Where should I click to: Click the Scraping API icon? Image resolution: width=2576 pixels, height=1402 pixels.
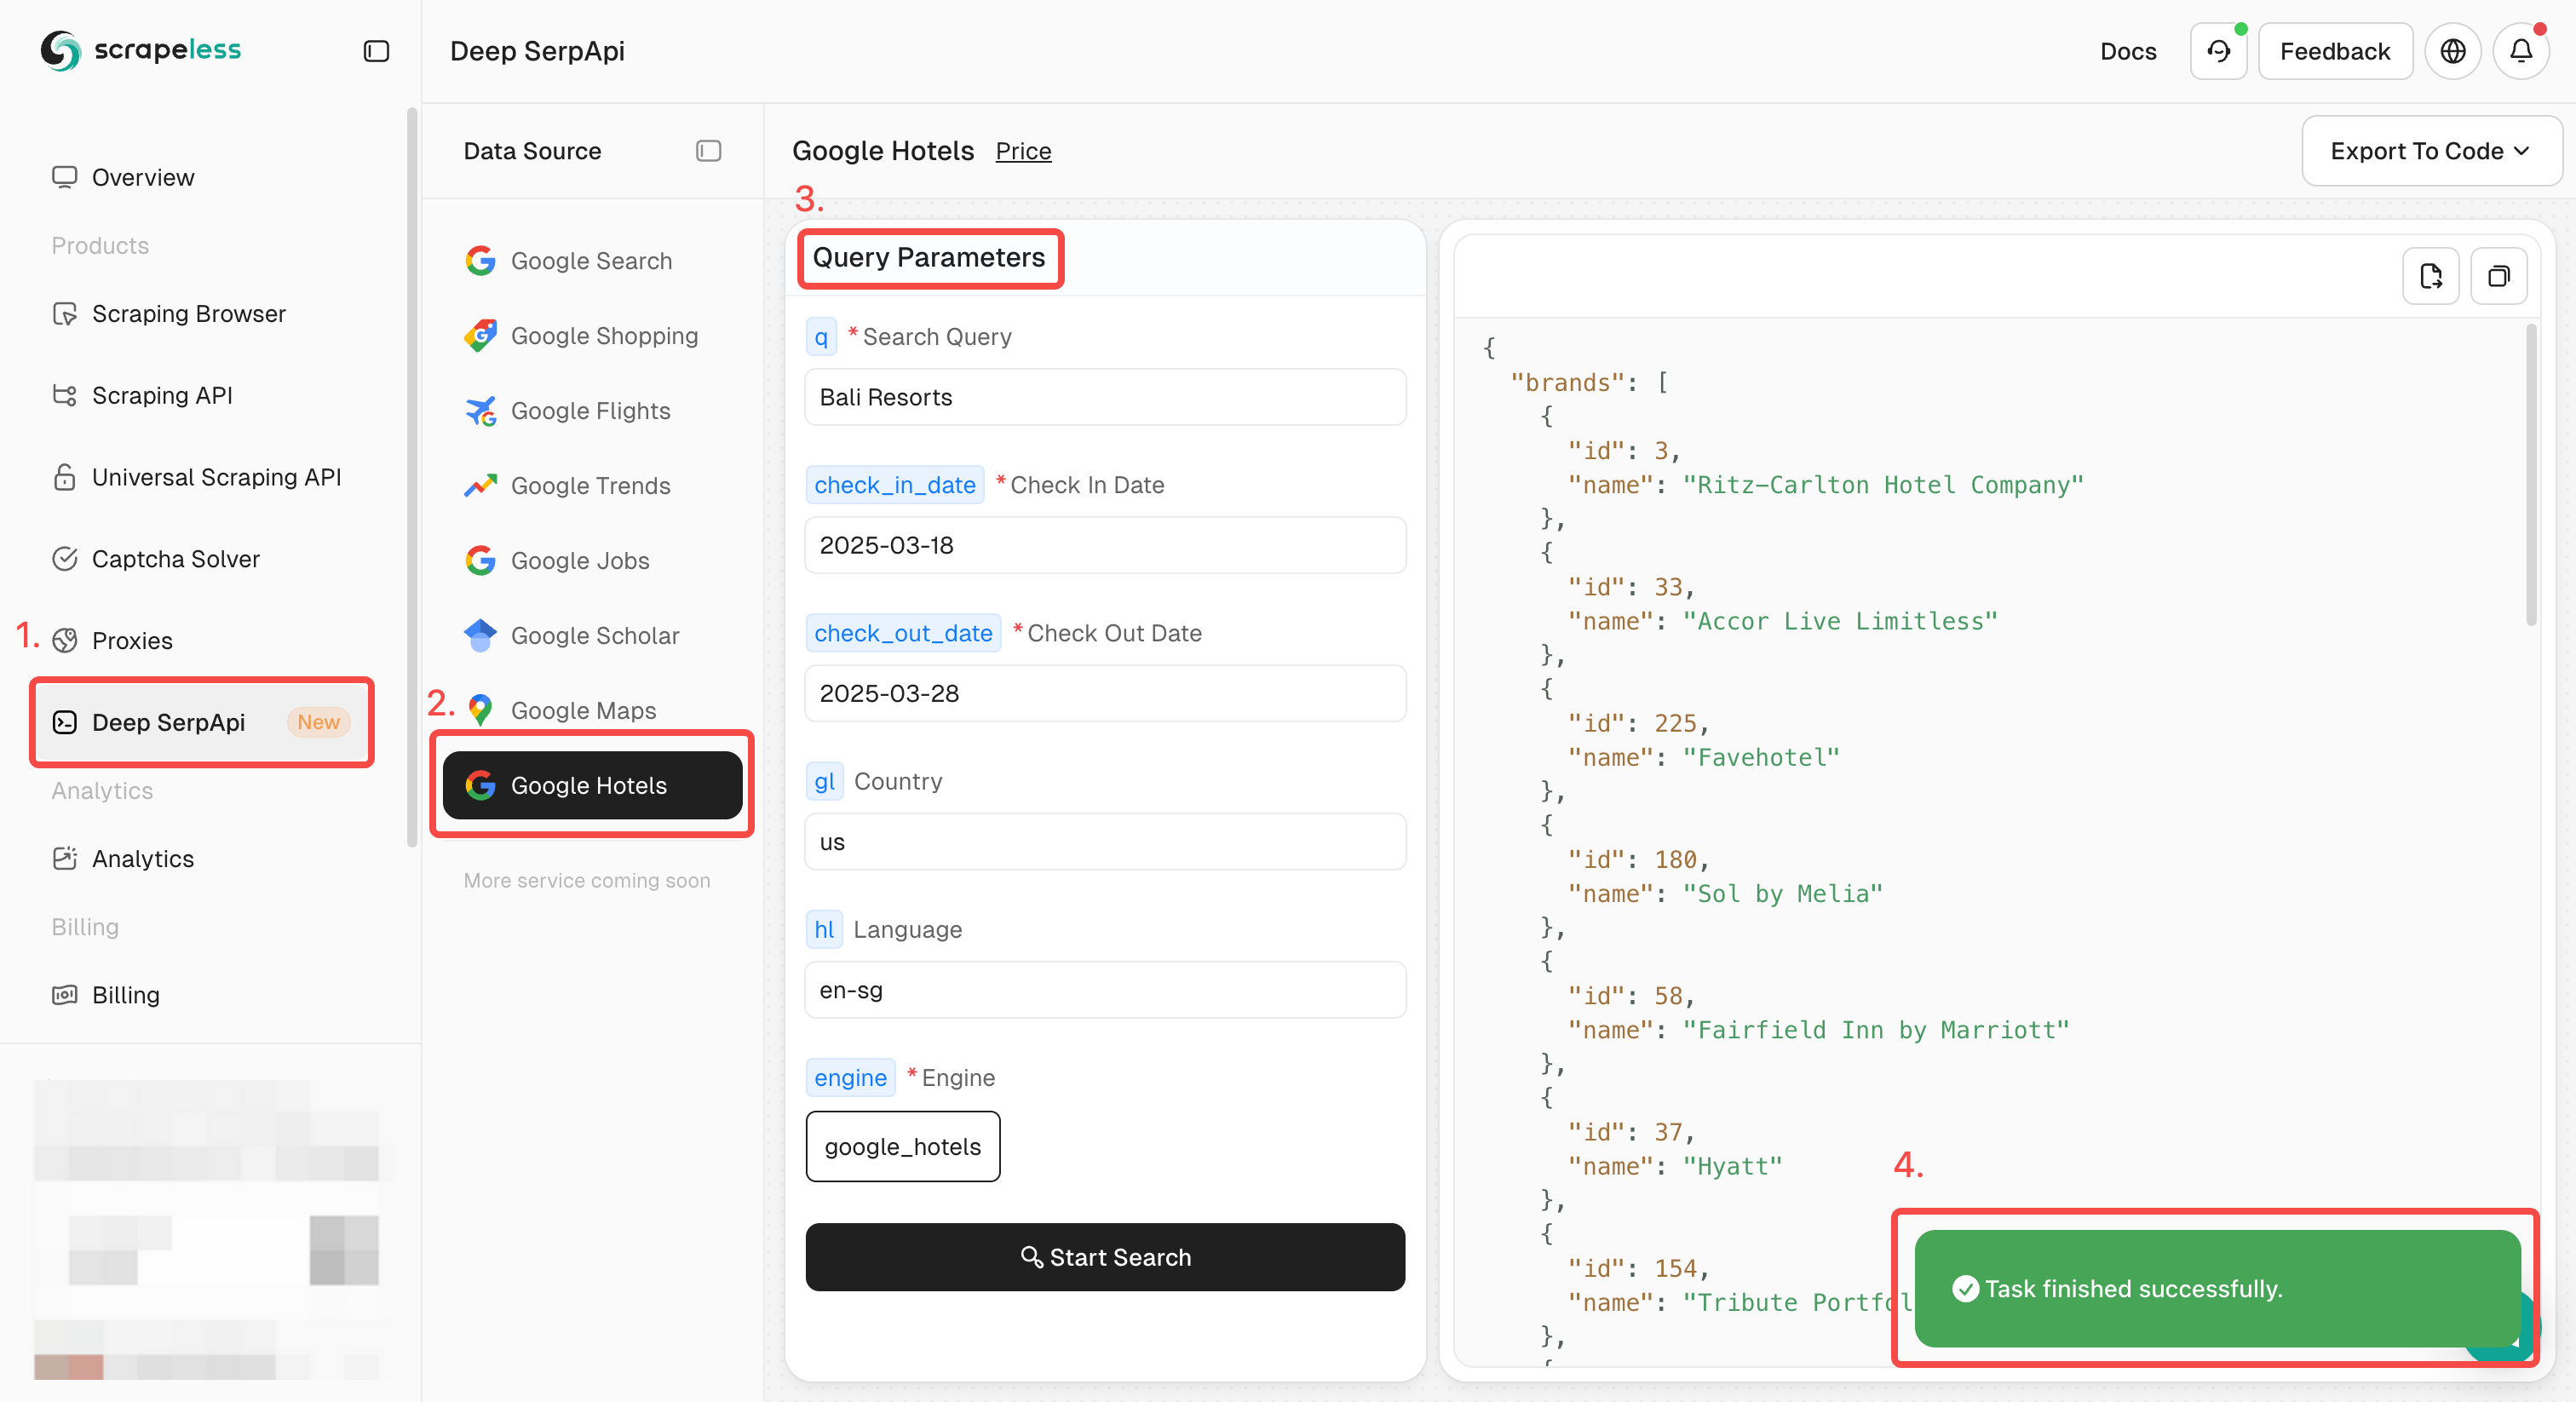point(65,395)
